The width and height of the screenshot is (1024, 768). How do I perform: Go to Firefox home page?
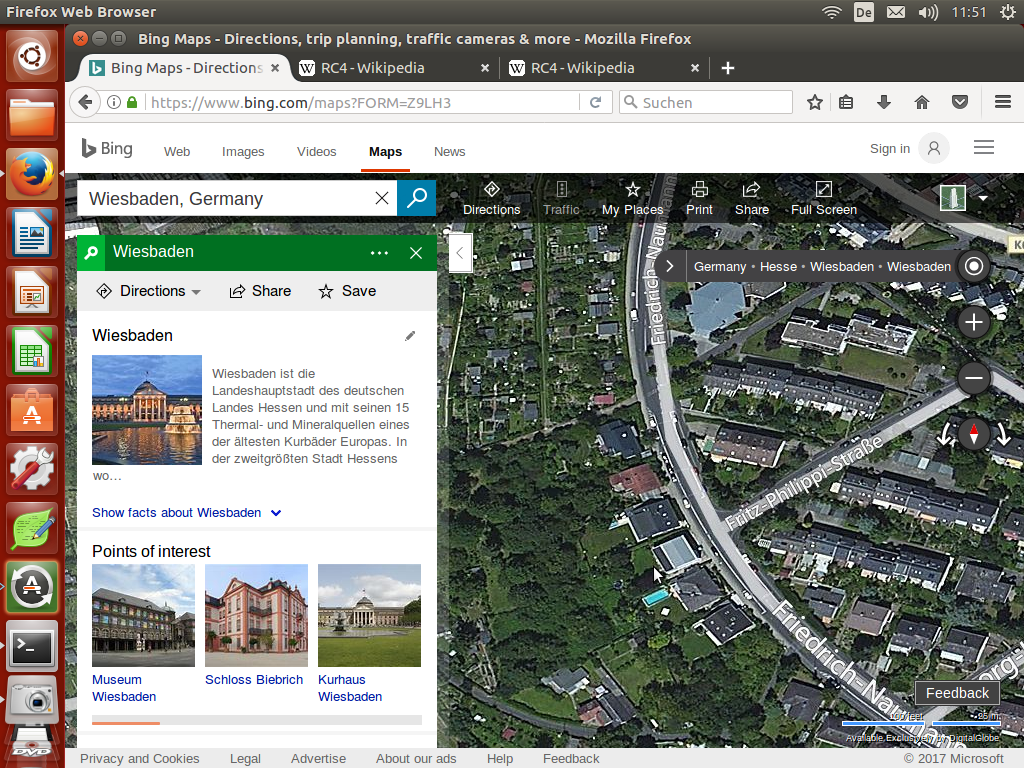coord(921,103)
